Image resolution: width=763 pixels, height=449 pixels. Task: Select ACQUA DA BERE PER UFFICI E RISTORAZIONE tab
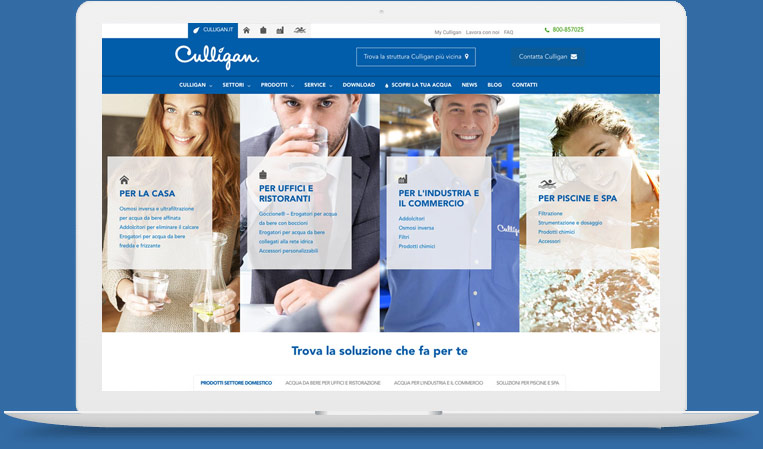[x=333, y=383]
